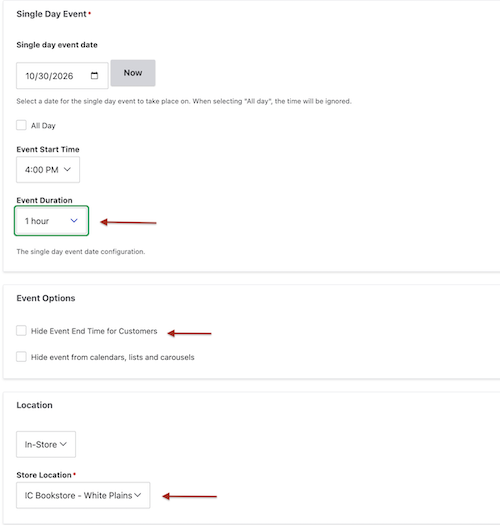Screen dimensions: 500x525
Task: Click the Store Location label
Action: coord(44,475)
